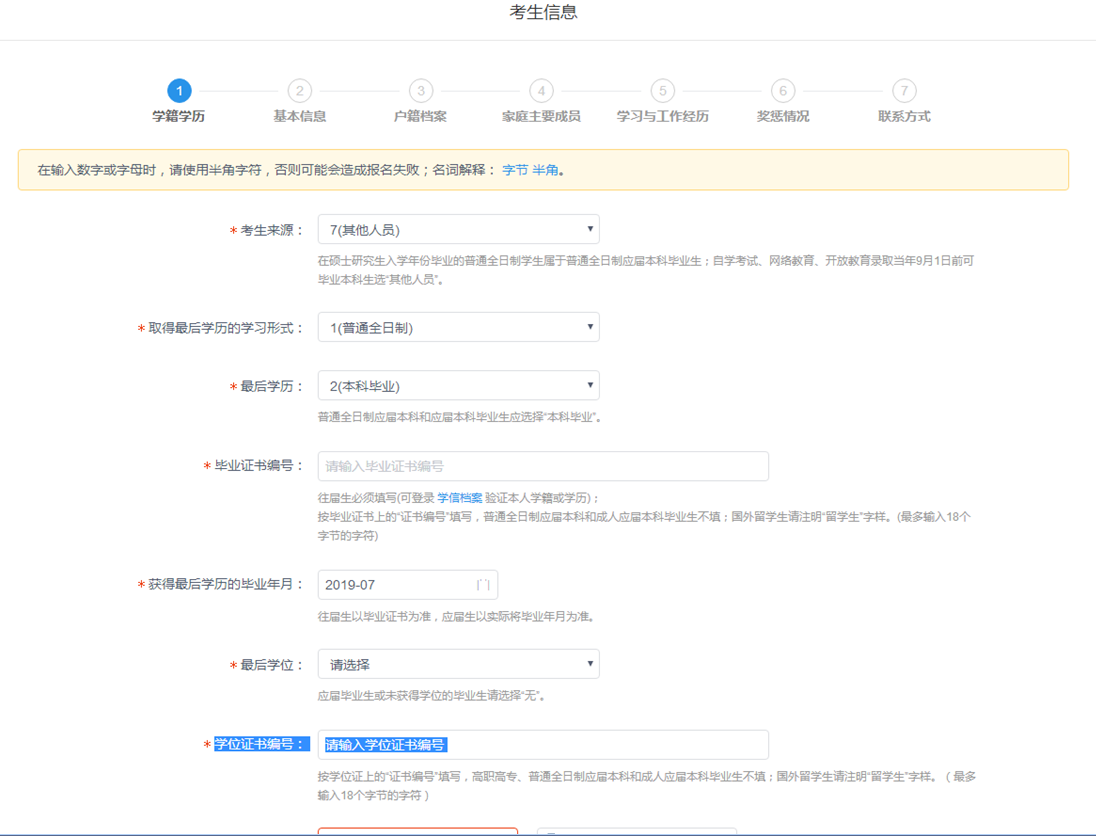Click the 2019-07 graduation date field
This screenshot has height=836, width=1096.
pos(395,585)
